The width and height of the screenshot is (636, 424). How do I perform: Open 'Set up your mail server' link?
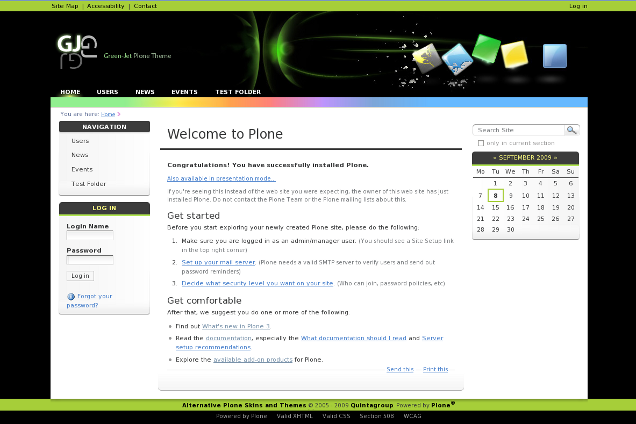tap(218, 263)
